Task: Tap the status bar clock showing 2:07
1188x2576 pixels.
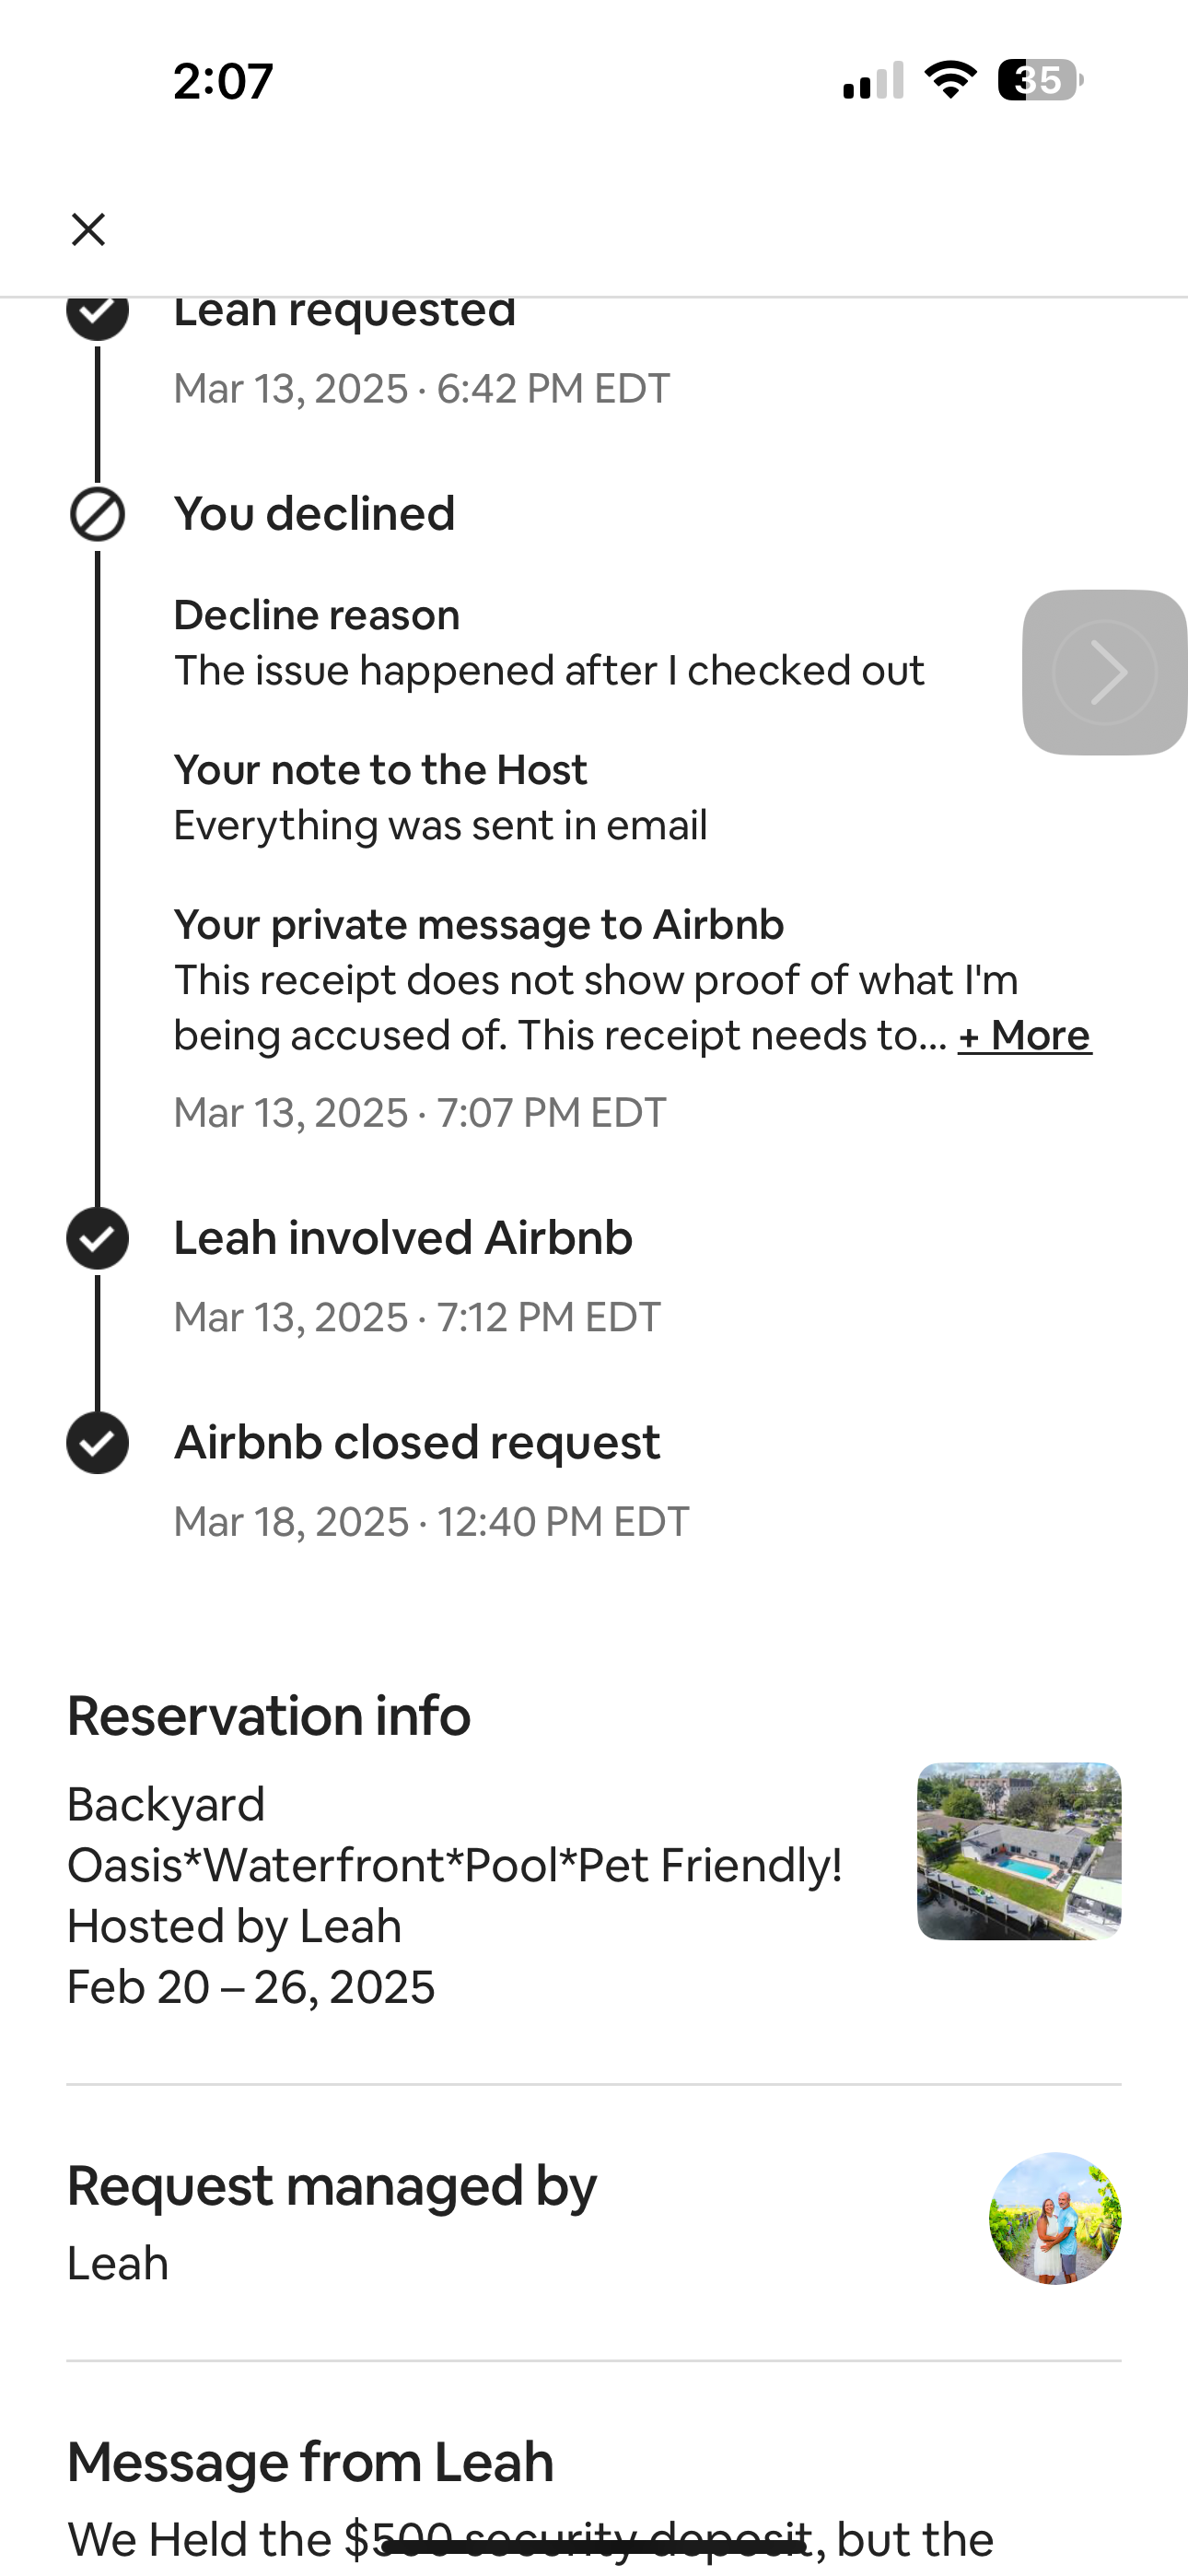Action: click(222, 81)
